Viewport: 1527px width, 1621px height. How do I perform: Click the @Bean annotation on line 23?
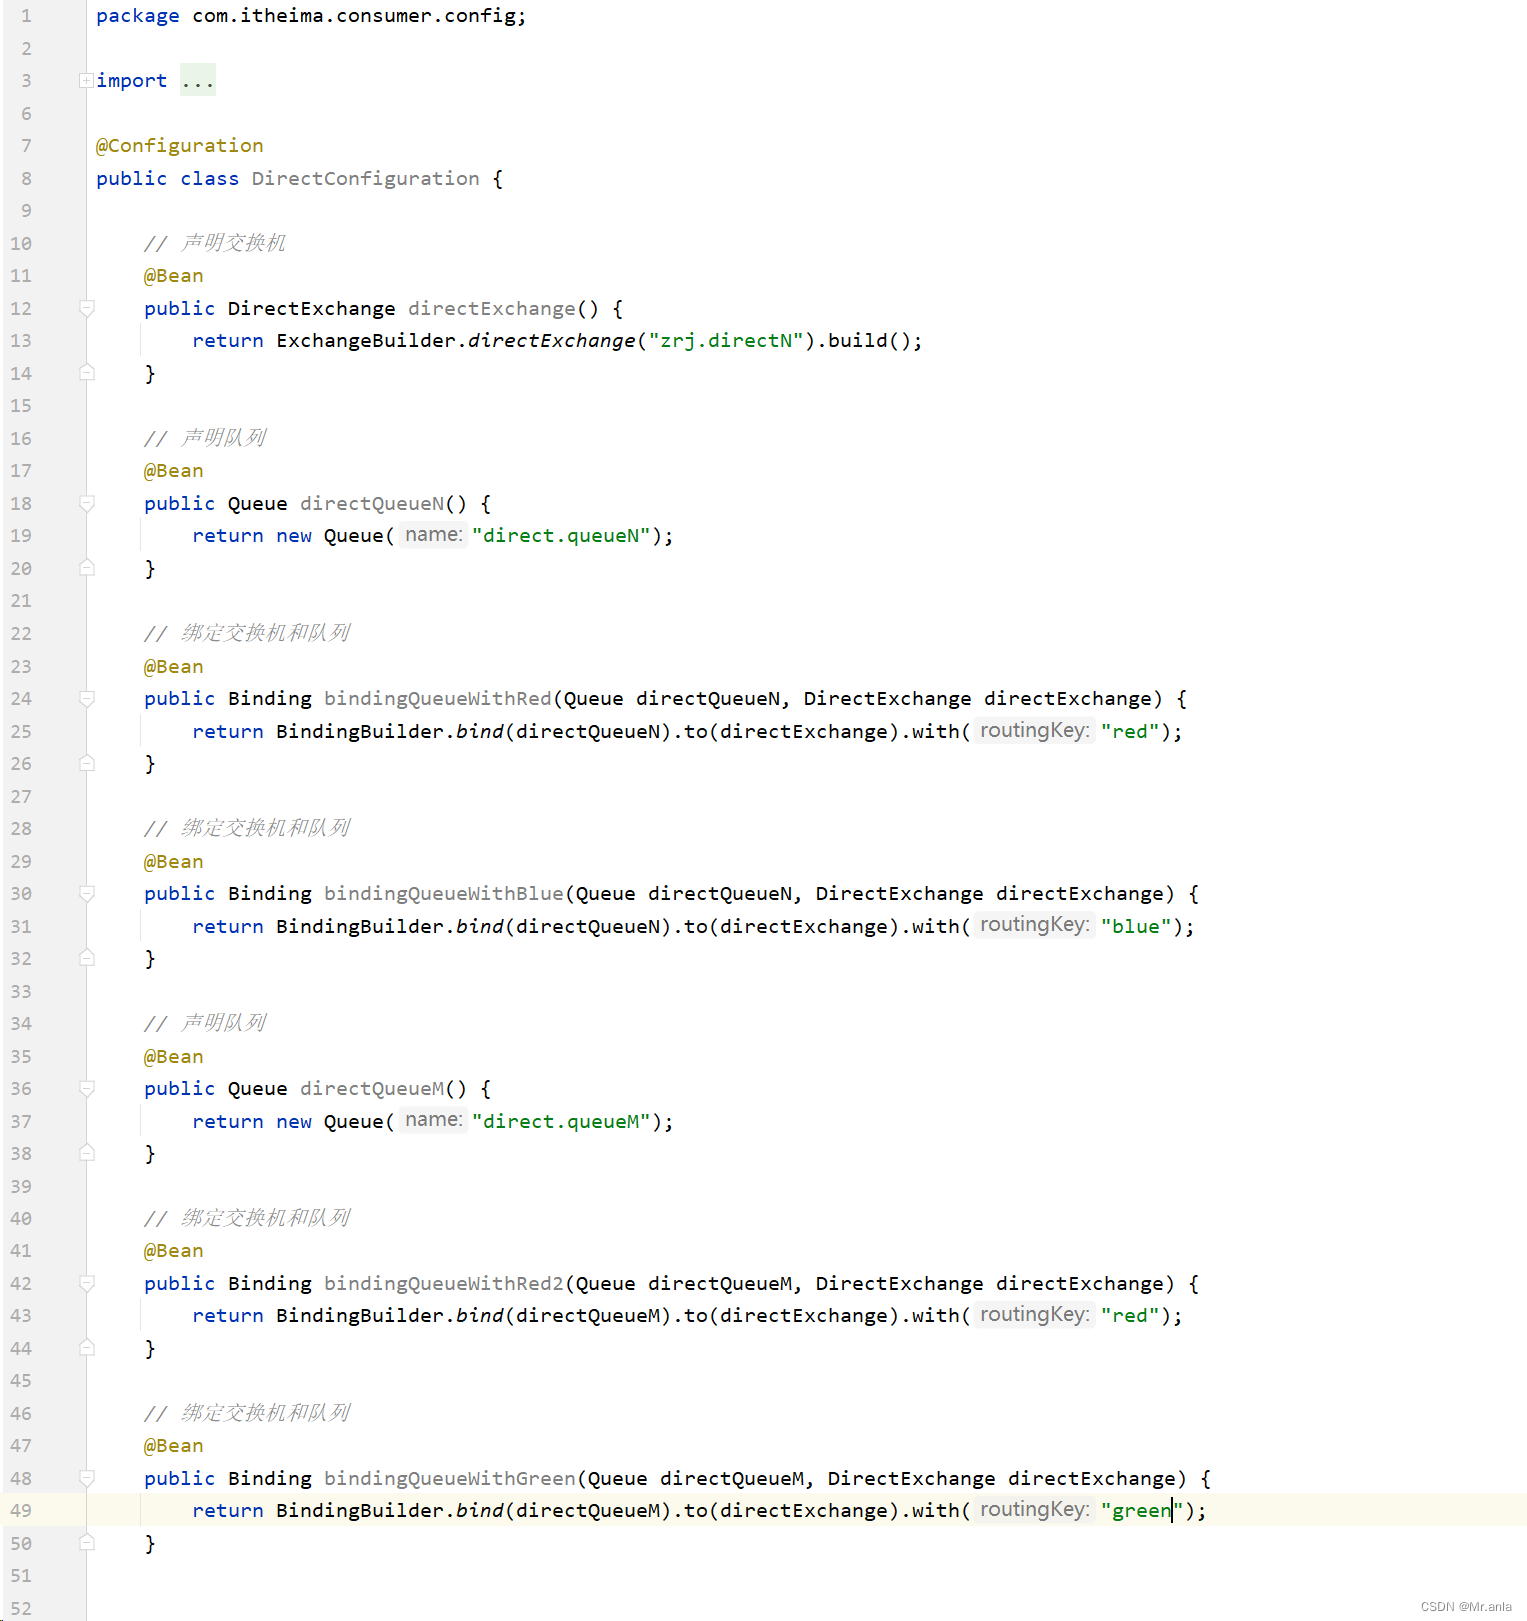tap(174, 667)
